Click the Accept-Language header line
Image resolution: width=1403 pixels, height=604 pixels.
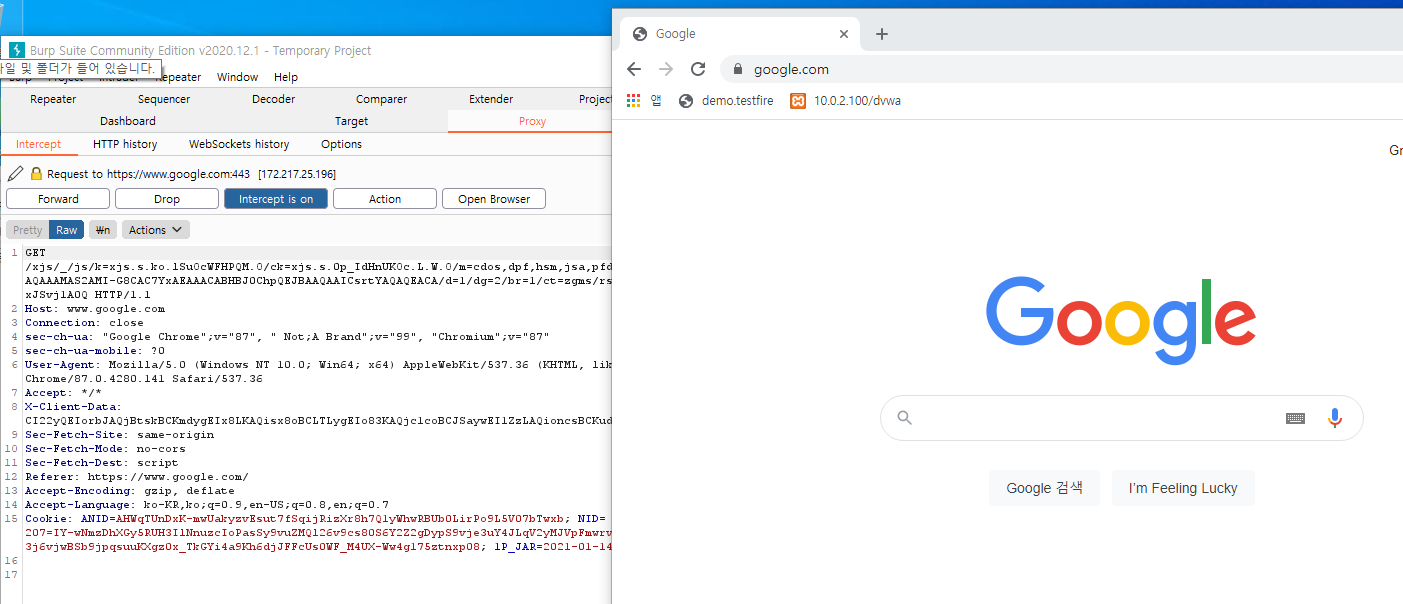point(207,505)
